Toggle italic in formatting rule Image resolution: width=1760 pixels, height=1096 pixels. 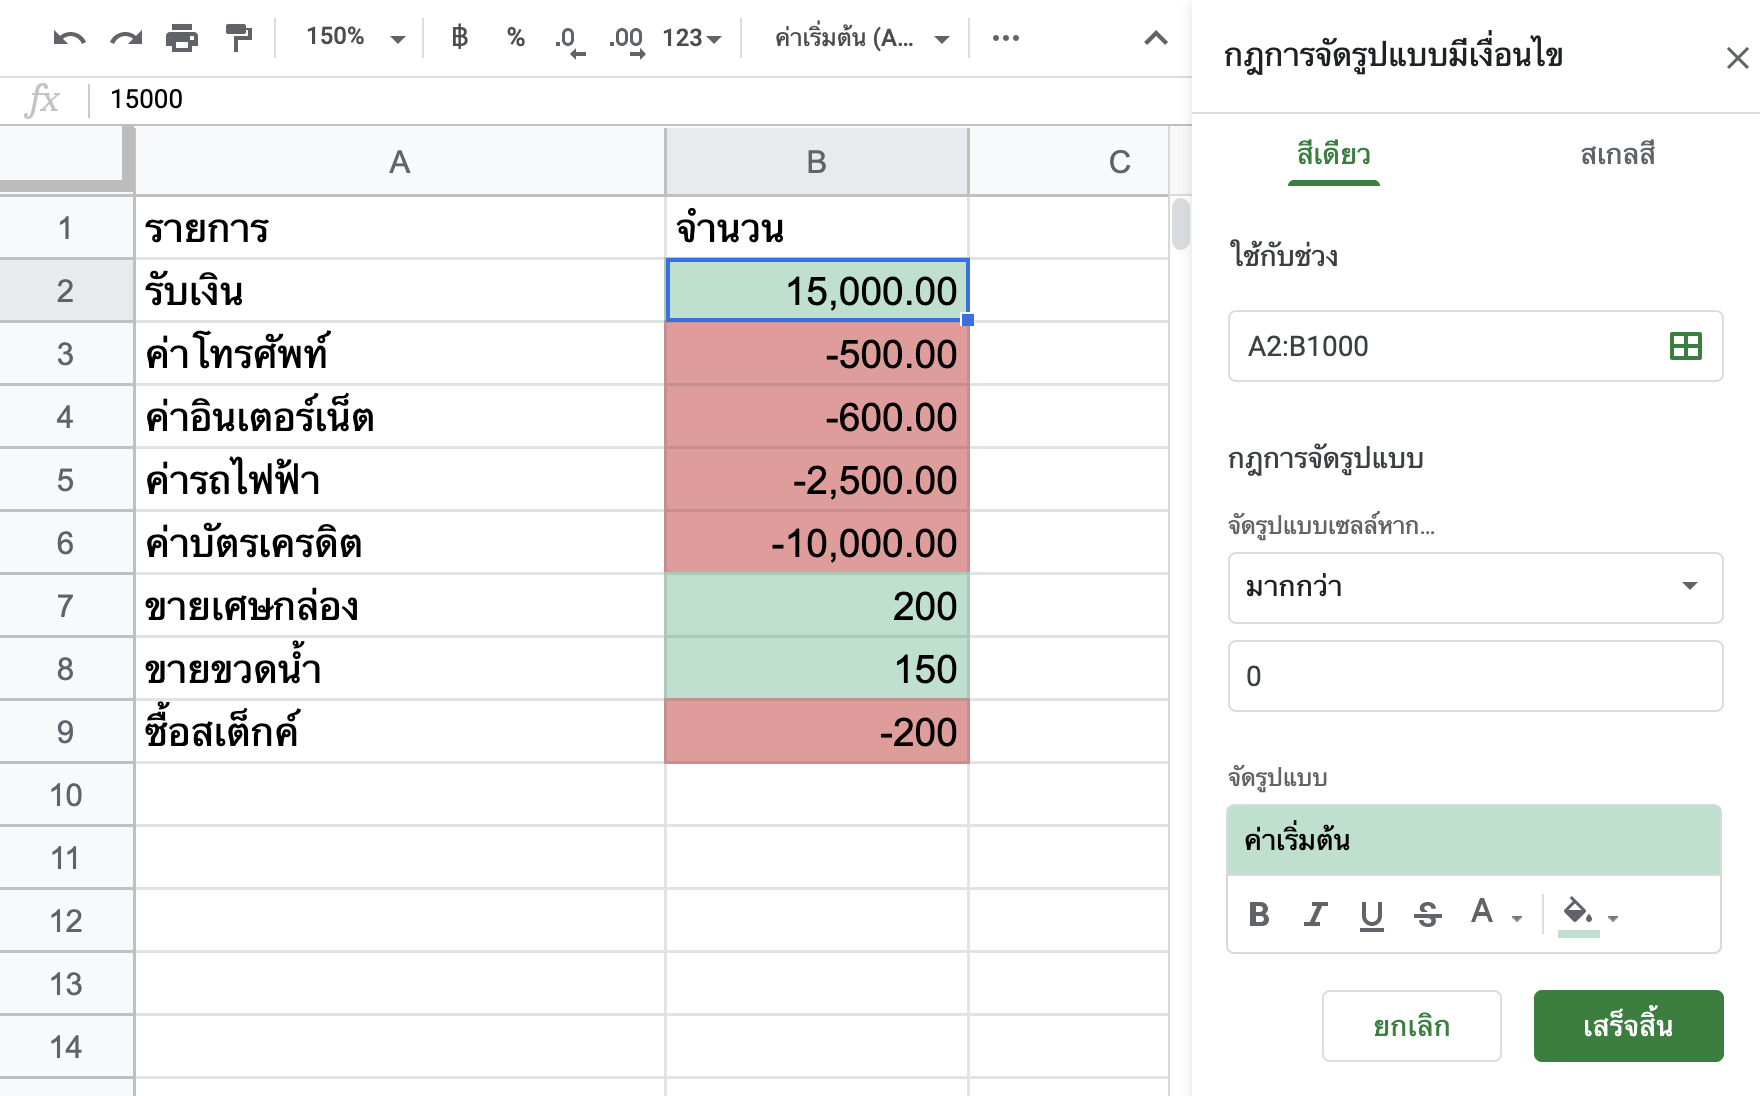click(1315, 914)
